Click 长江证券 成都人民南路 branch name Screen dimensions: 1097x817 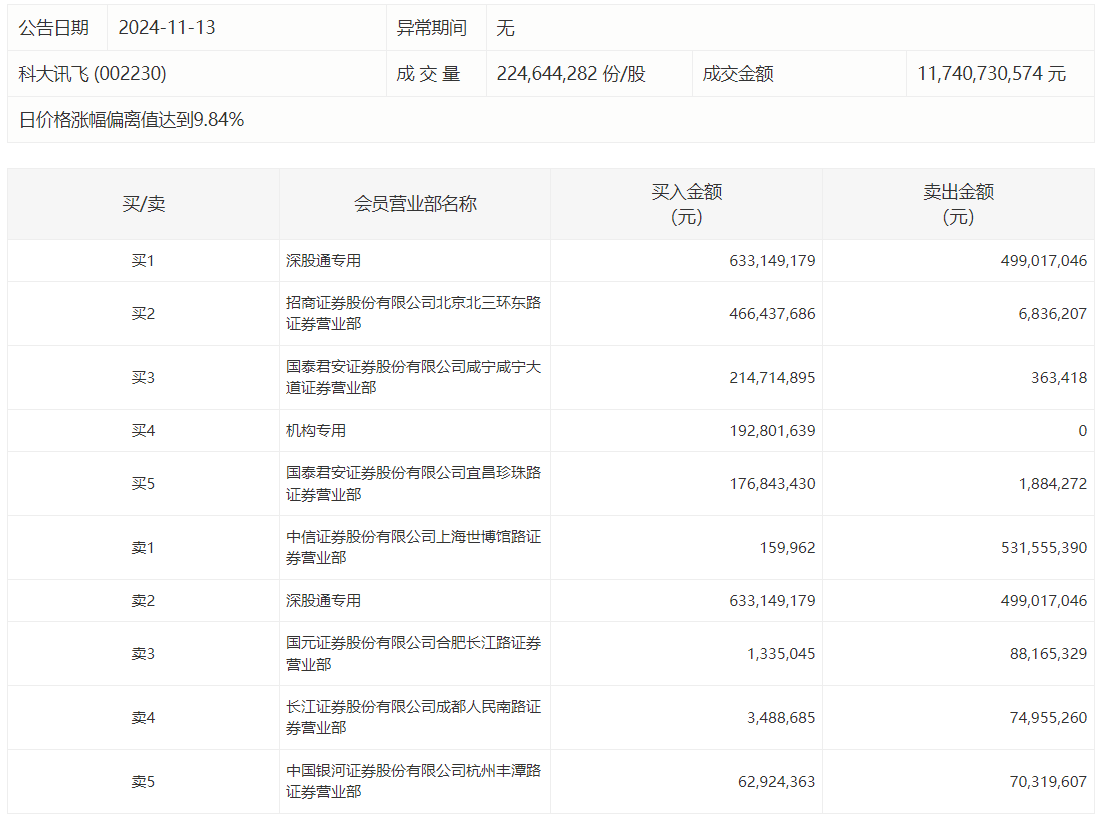click(x=413, y=718)
